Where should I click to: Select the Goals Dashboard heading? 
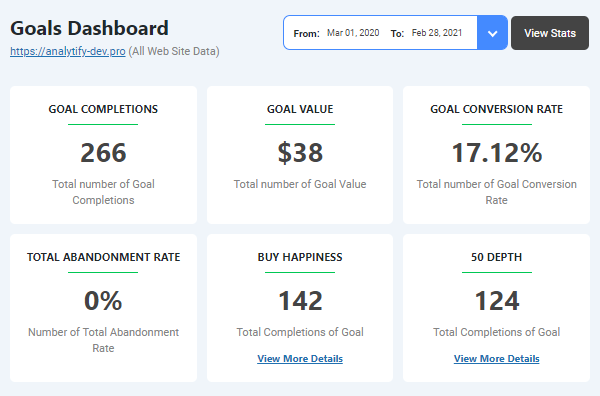(x=89, y=28)
